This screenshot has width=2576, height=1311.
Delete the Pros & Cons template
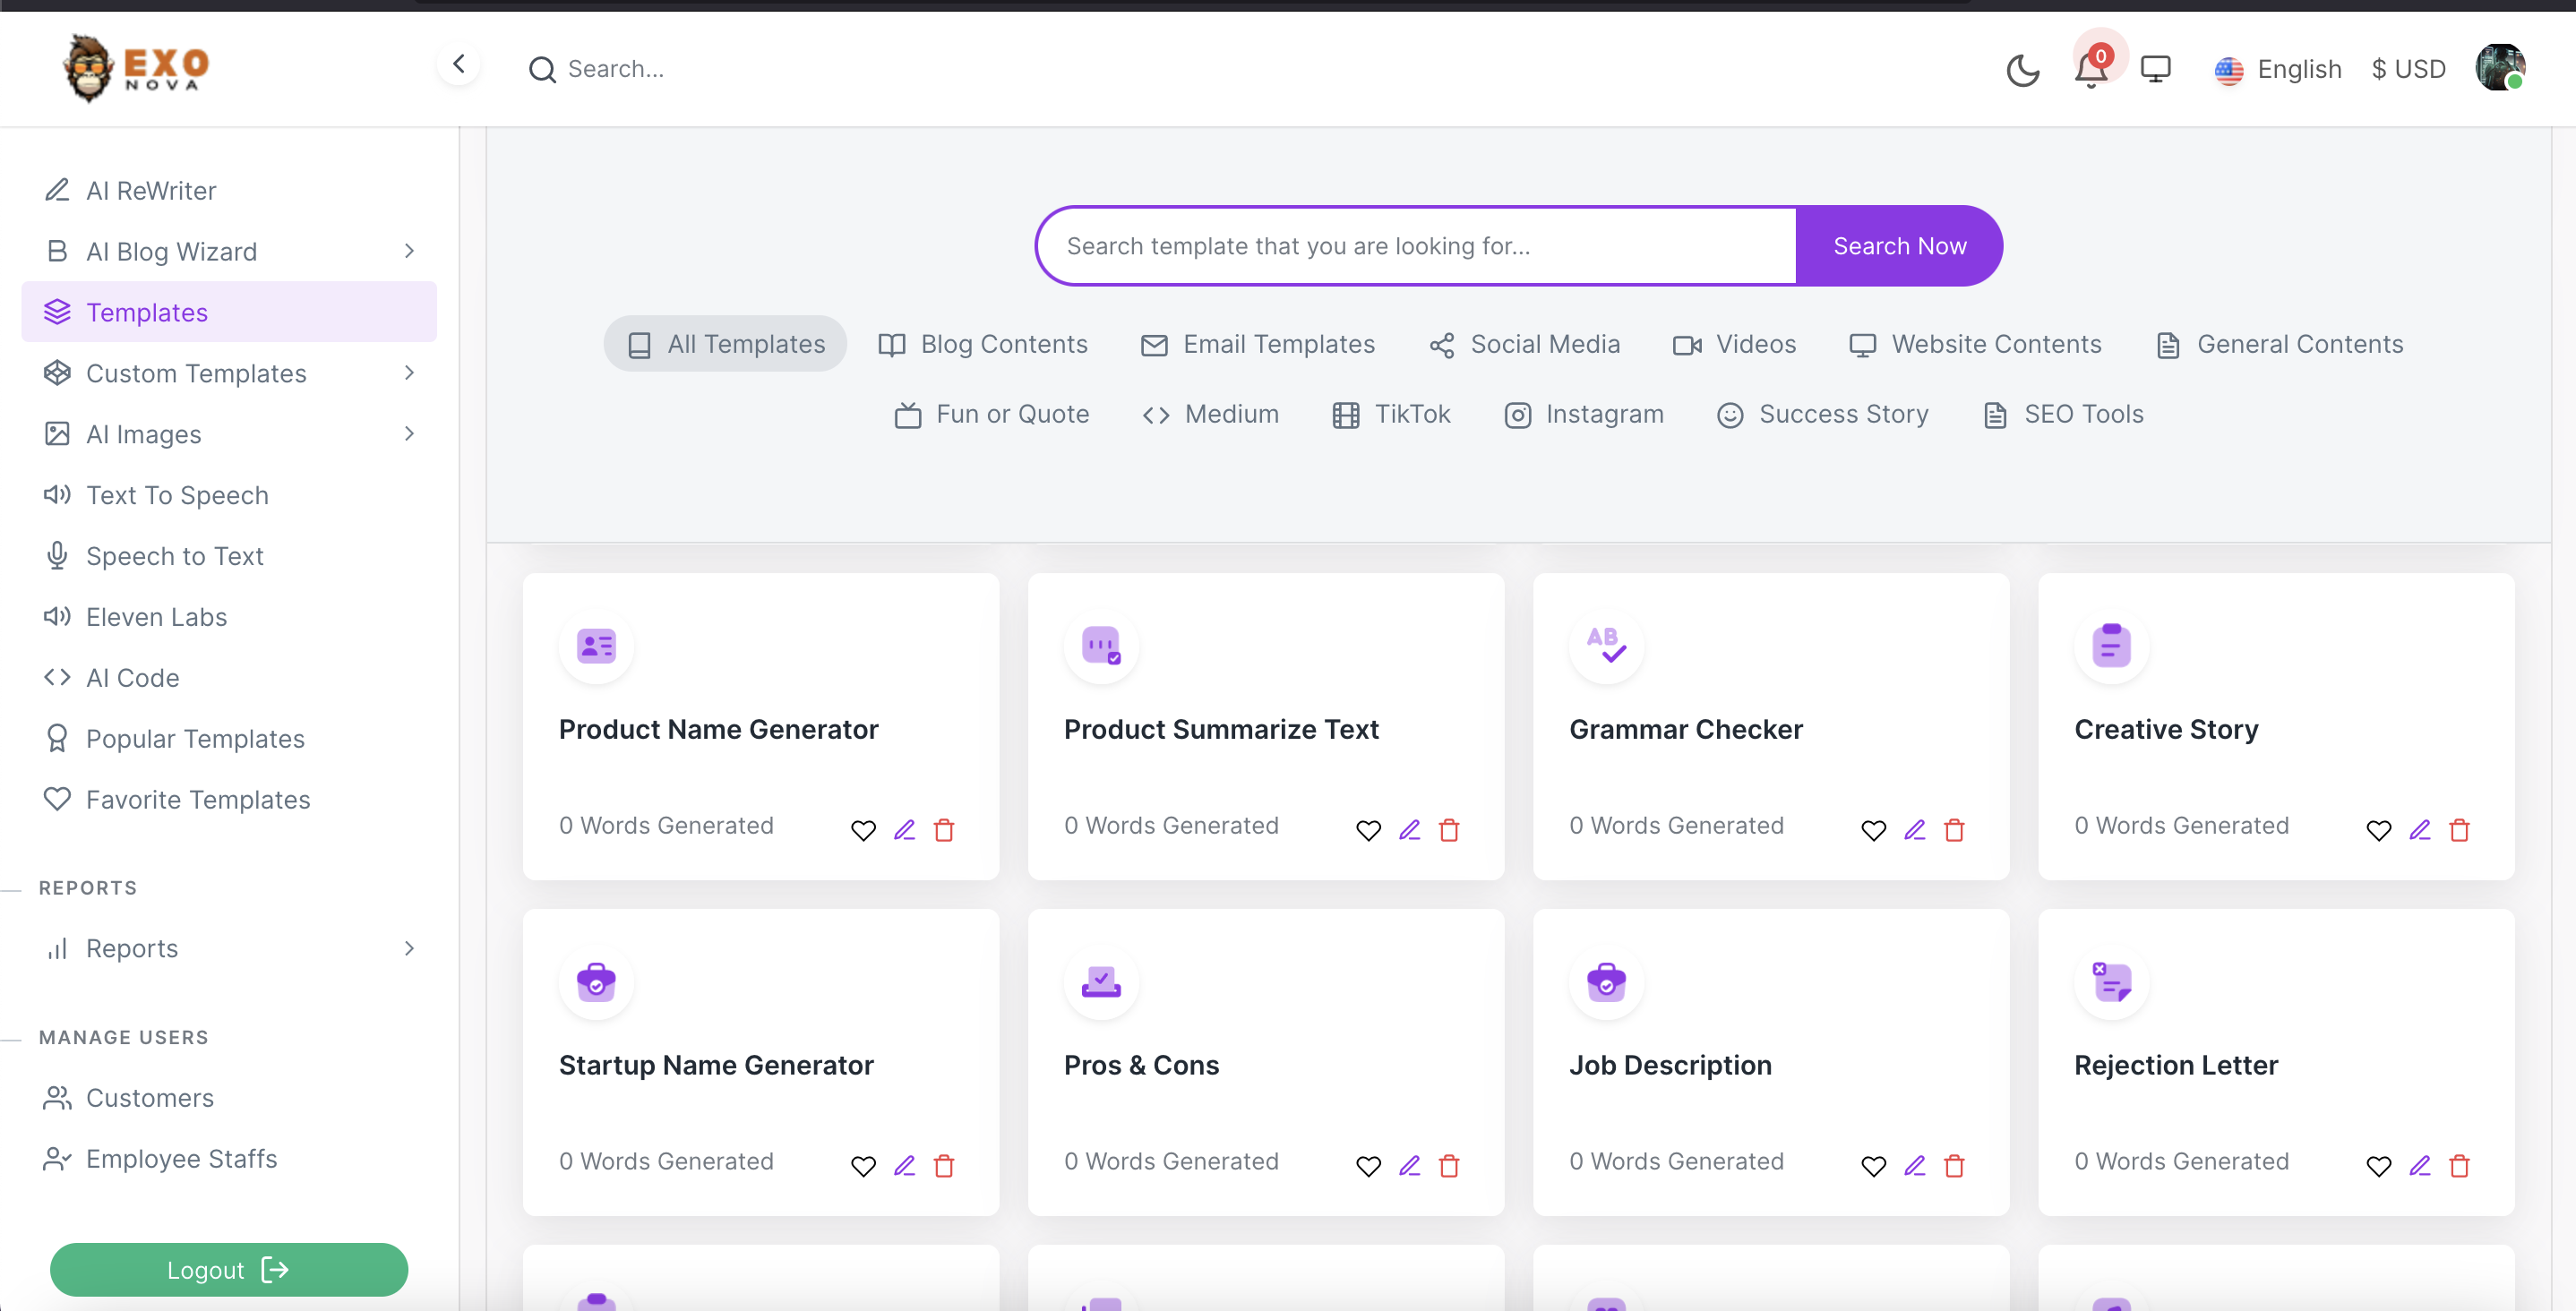coord(1449,1166)
